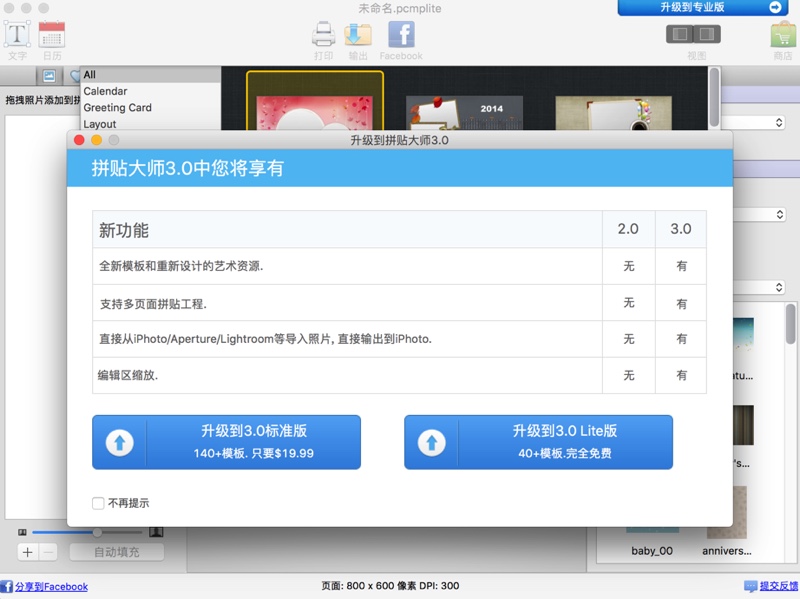The image size is (800, 599).
Task: Open 分享到Facebook link
Action: point(51,587)
